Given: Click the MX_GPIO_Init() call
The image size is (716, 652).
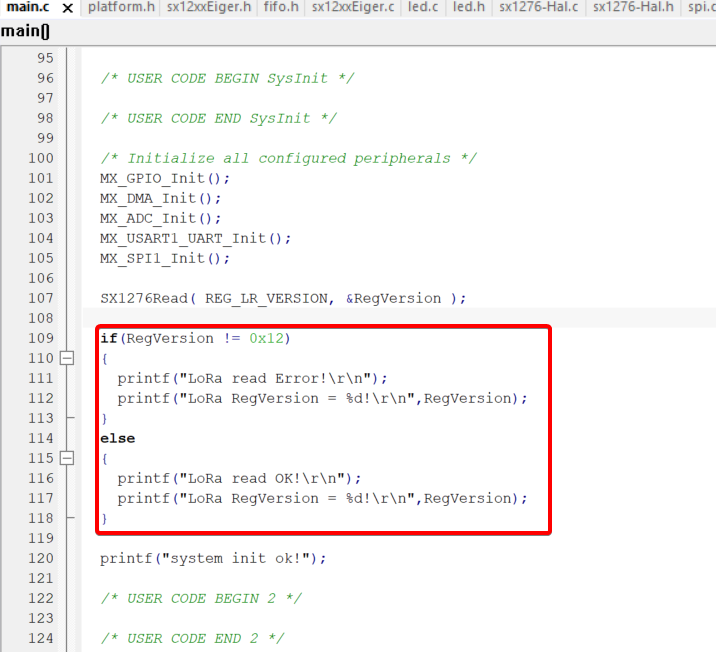Looking at the screenshot, I should (x=165, y=178).
